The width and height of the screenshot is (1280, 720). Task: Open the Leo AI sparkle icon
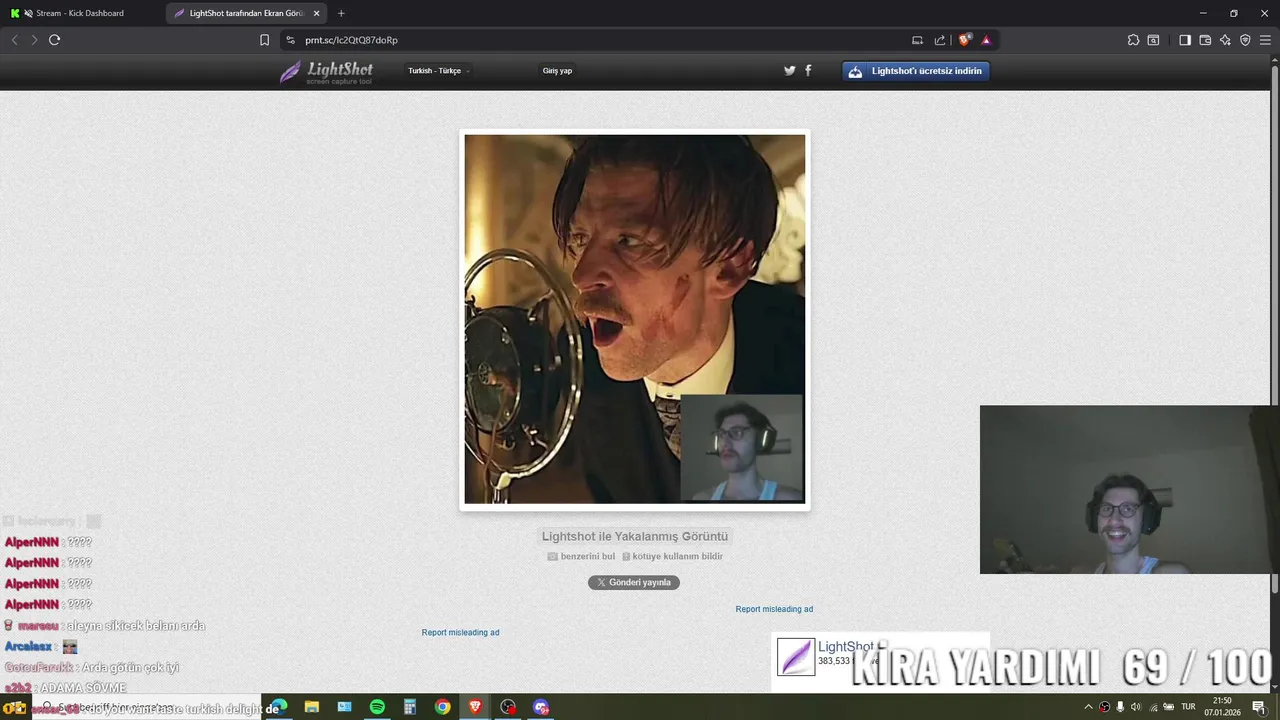click(x=1225, y=40)
